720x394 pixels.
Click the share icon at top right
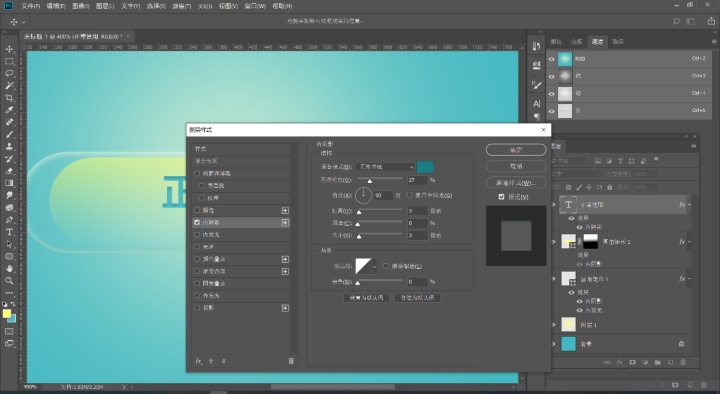point(711,21)
